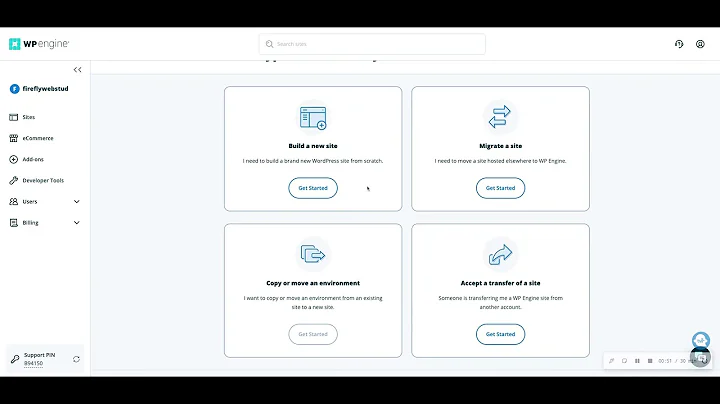This screenshot has height=404, width=720.
Task: Collapse the sidebar with the double-arrow icon
Action: point(77,70)
